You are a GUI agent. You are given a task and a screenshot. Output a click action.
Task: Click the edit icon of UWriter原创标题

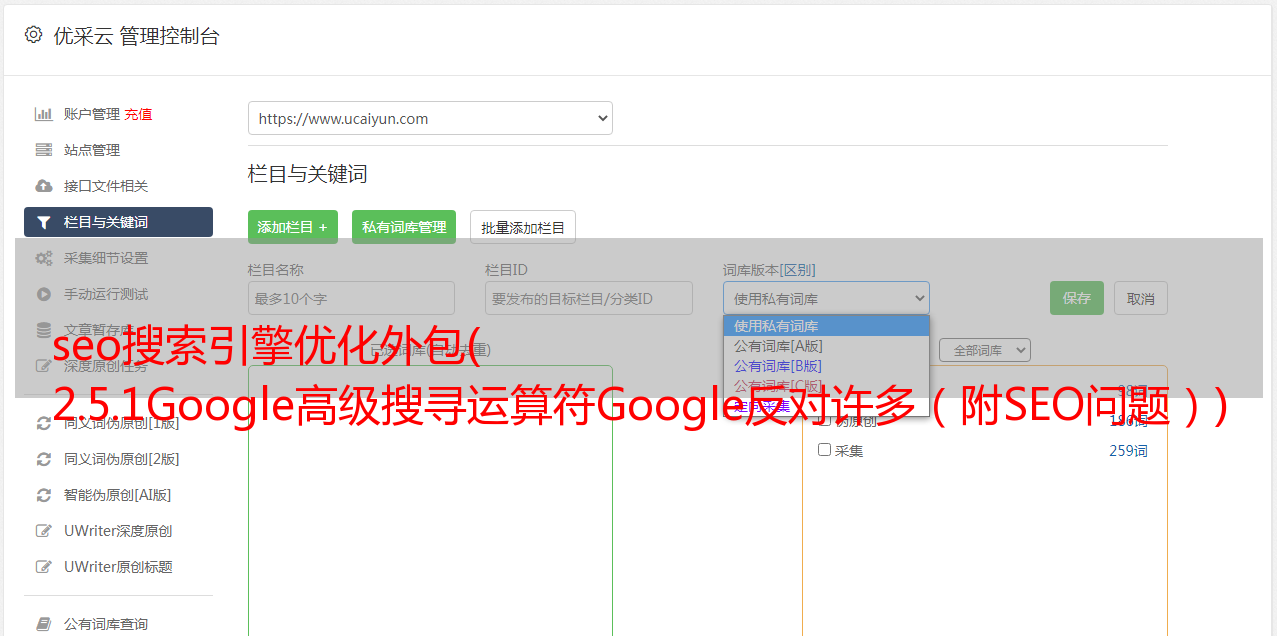[43, 567]
